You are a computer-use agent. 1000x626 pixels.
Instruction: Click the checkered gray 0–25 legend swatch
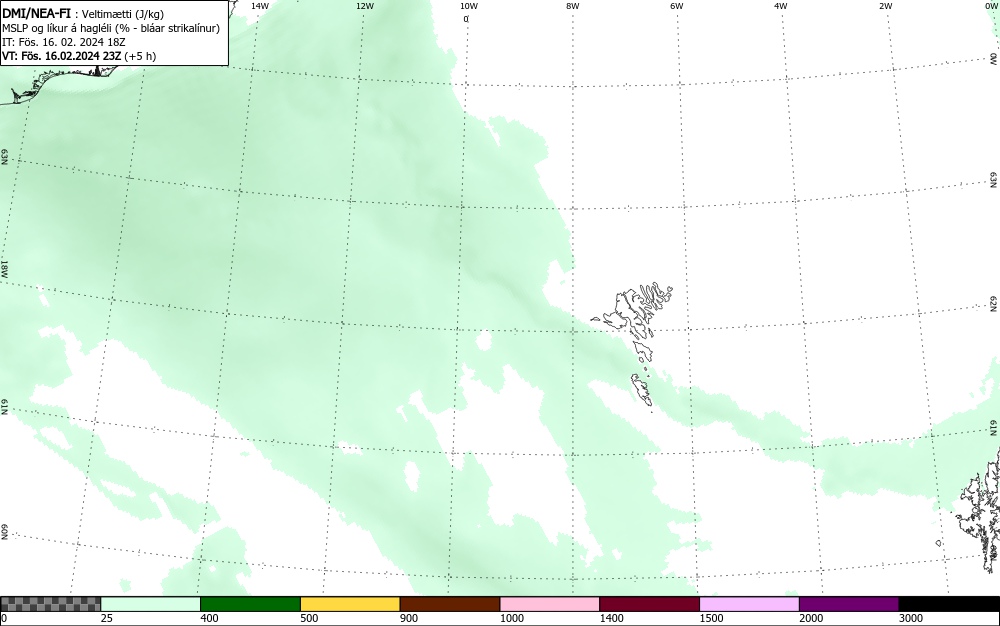[x=50, y=604]
